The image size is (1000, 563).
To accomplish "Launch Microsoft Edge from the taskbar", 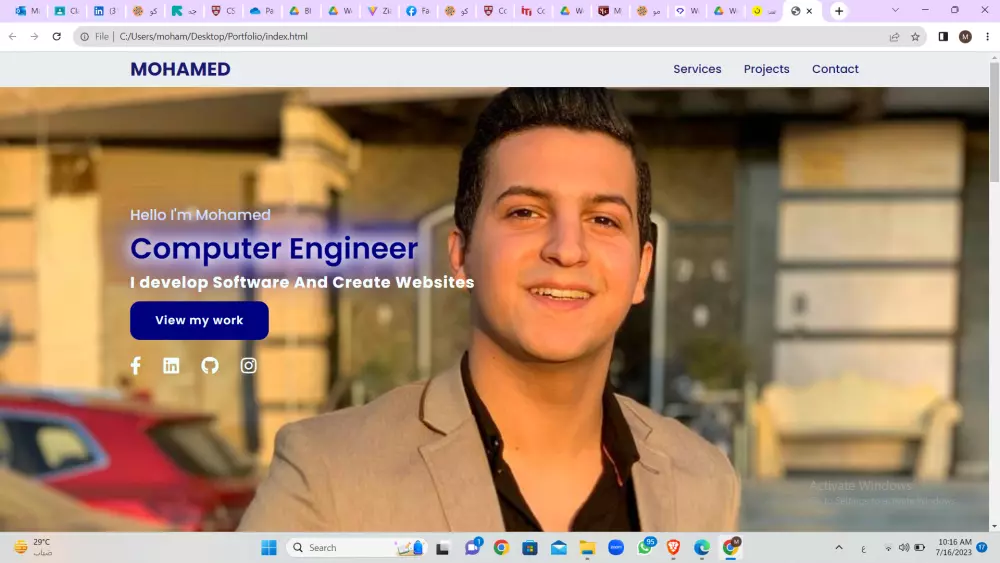I will pos(702,548).
